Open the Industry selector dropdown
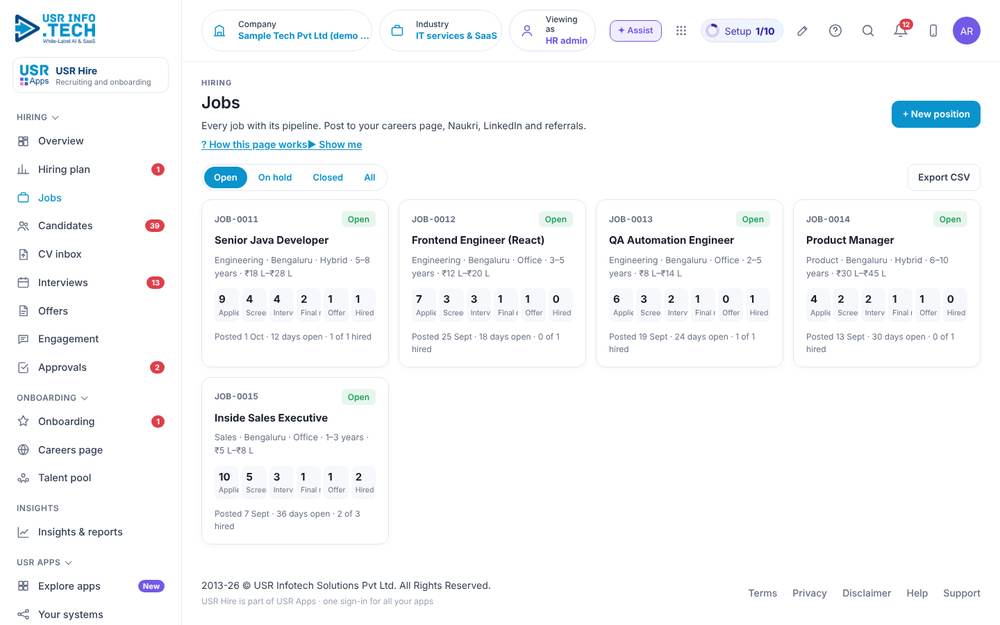The height and width of the screenshot is (625, 1000). click(441, 31)
